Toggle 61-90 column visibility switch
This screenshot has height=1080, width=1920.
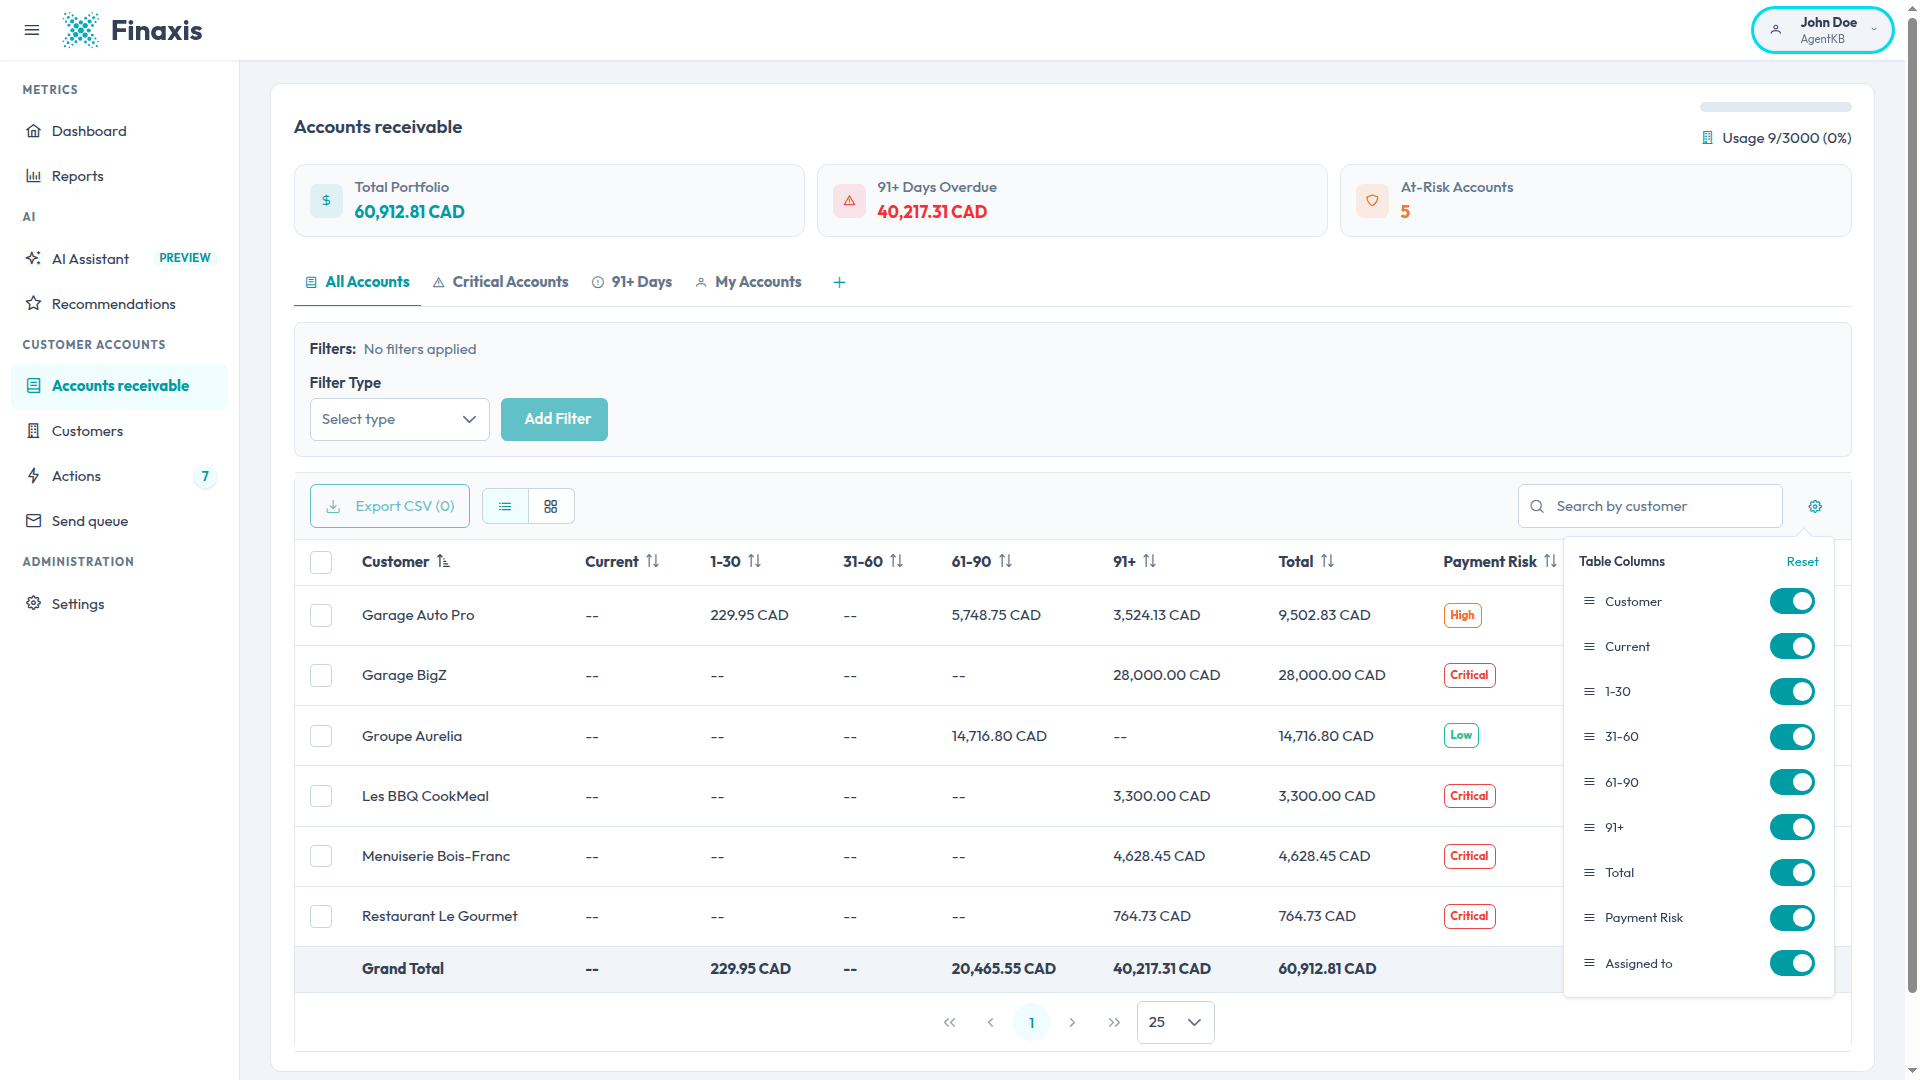(x=1792, y=782)
